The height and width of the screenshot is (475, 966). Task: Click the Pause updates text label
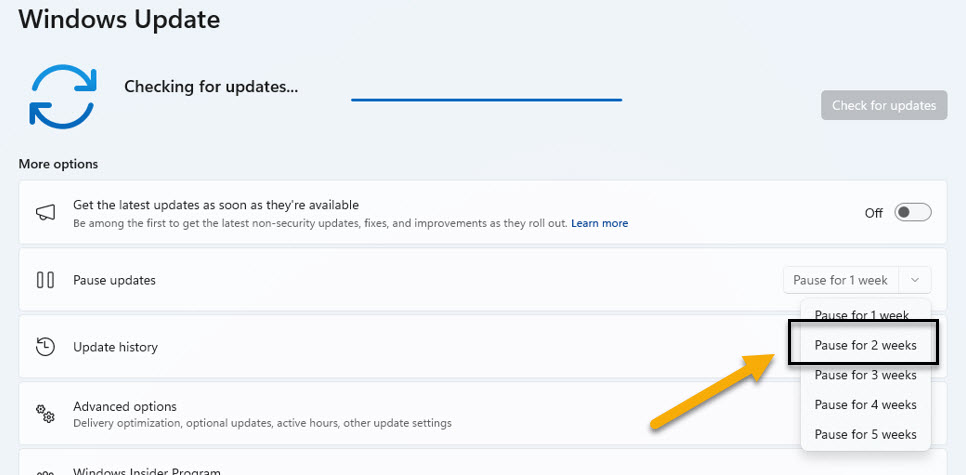114,280
